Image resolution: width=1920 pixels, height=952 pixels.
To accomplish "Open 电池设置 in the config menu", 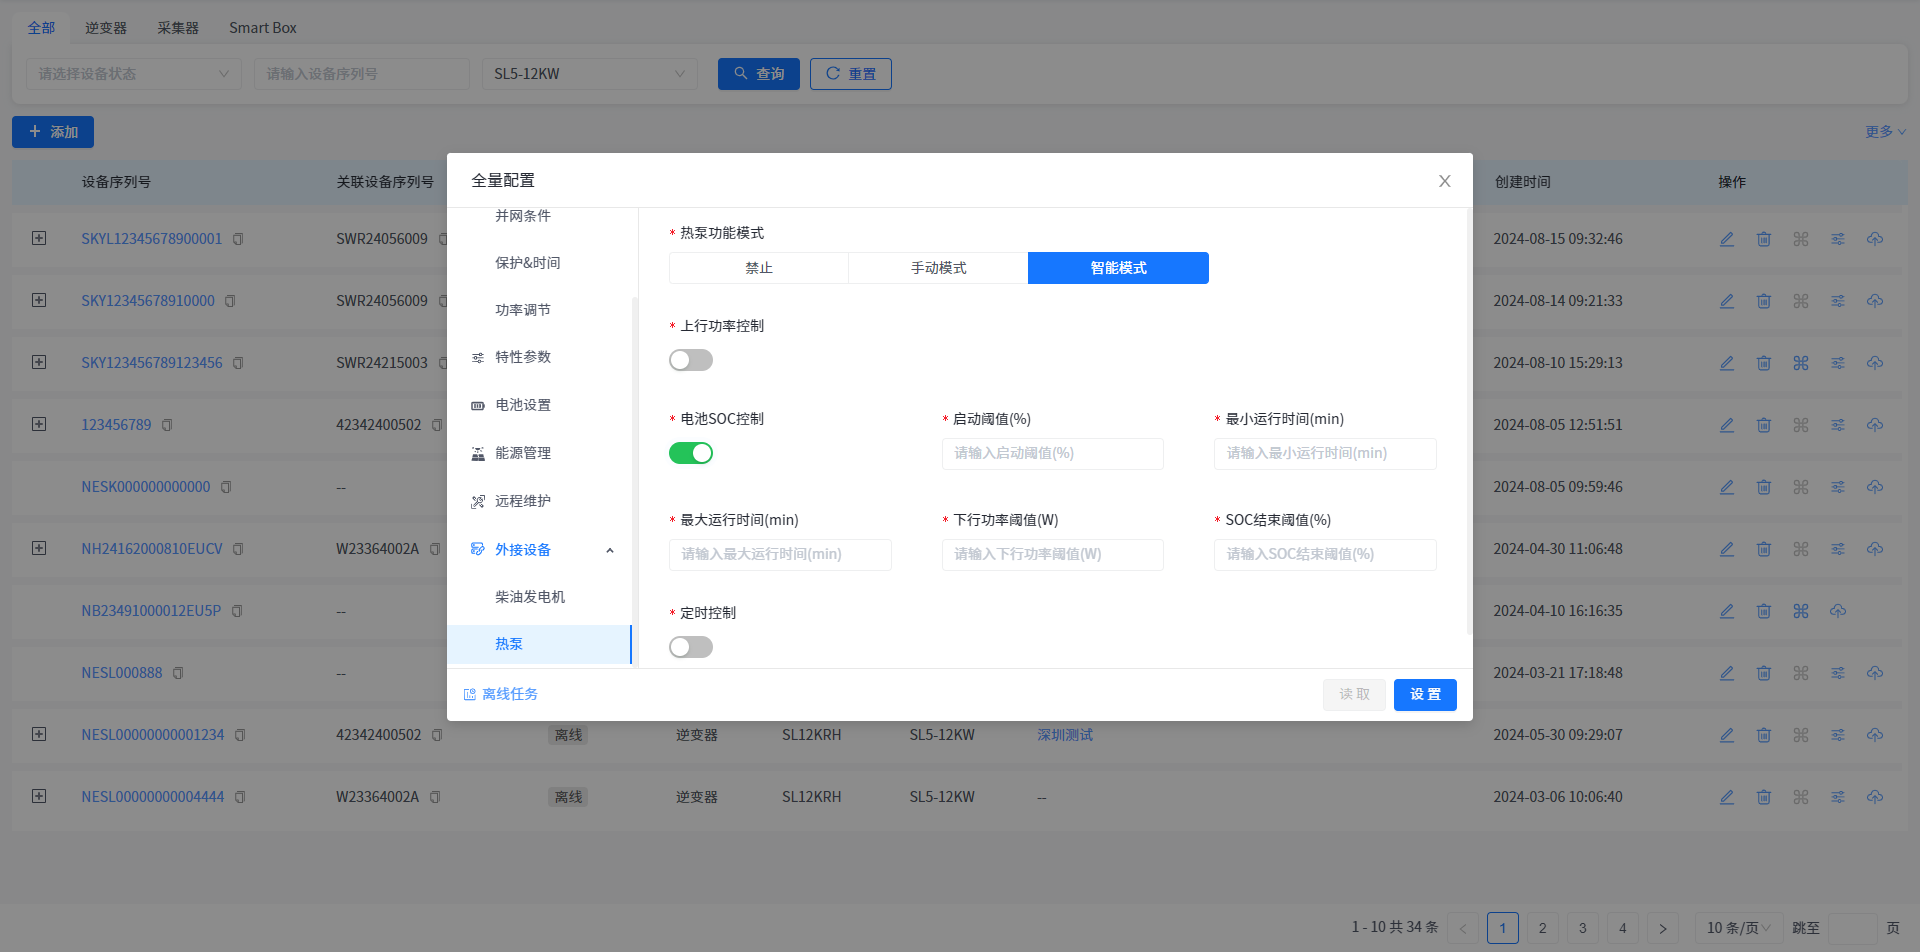I will click(523, 405).
